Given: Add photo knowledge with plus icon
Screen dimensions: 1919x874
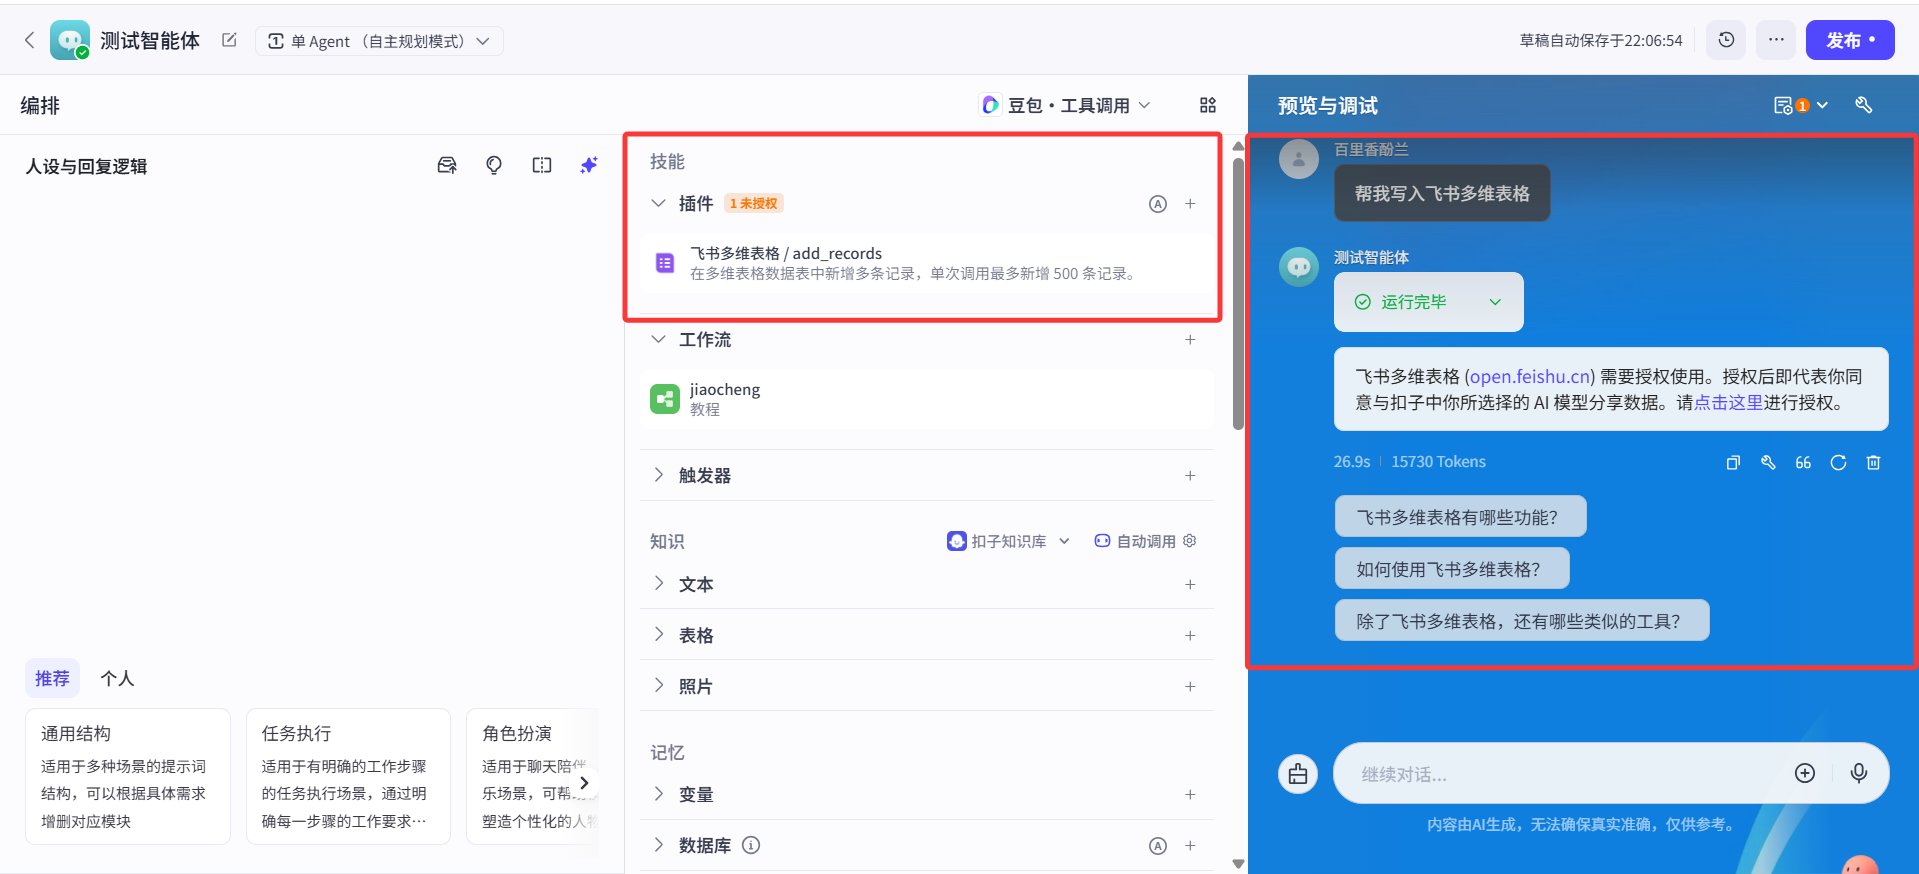Looking at the screenshot, I should [1190, 686].
